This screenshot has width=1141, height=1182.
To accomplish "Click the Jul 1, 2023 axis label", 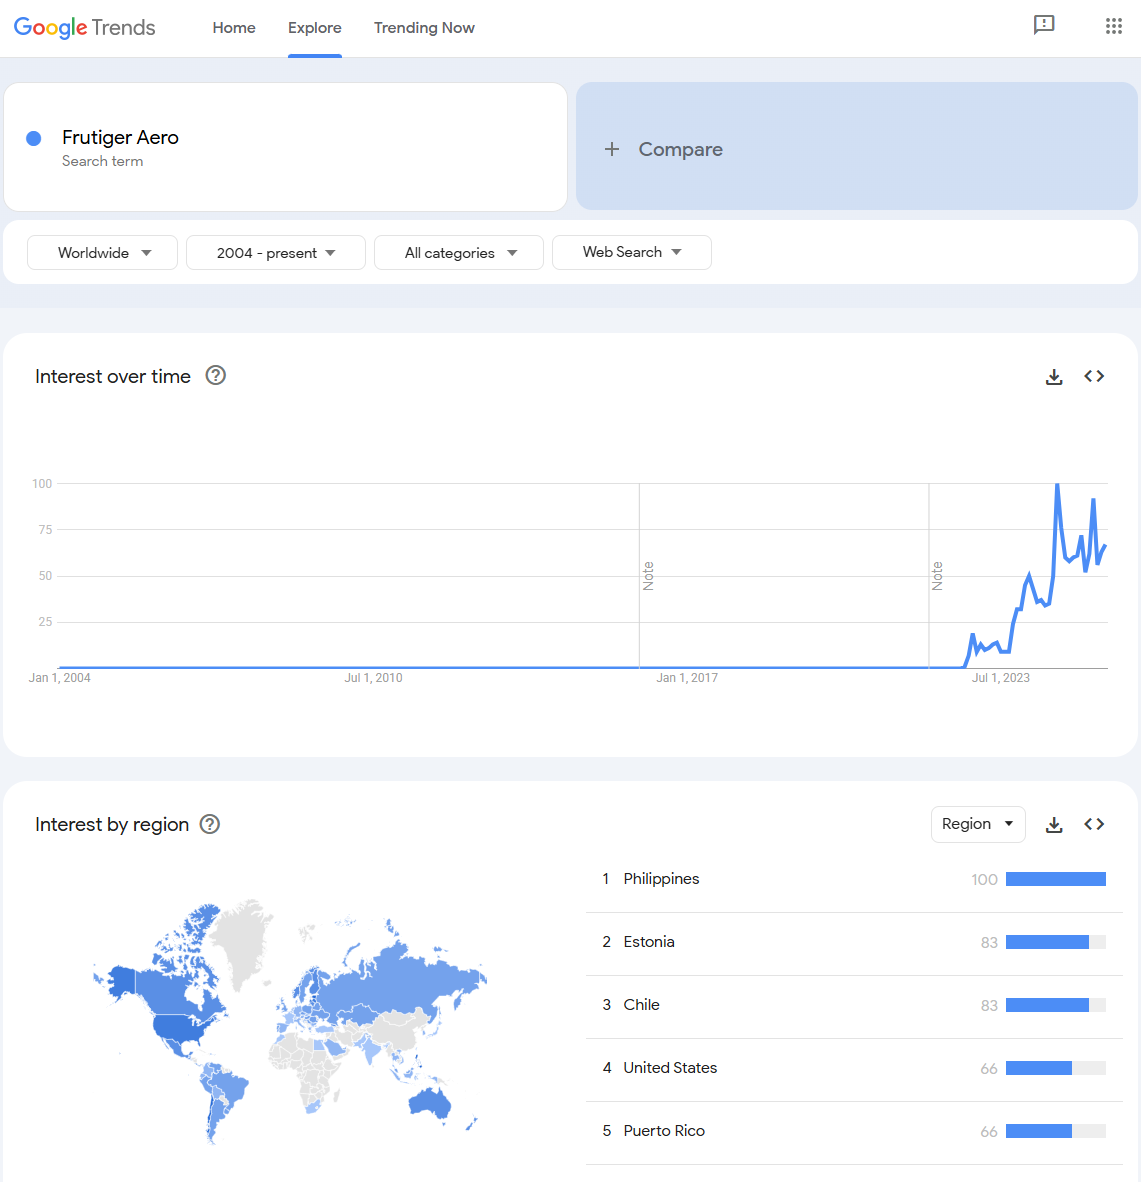I will pyautogui.click(x=1000, y=678).
